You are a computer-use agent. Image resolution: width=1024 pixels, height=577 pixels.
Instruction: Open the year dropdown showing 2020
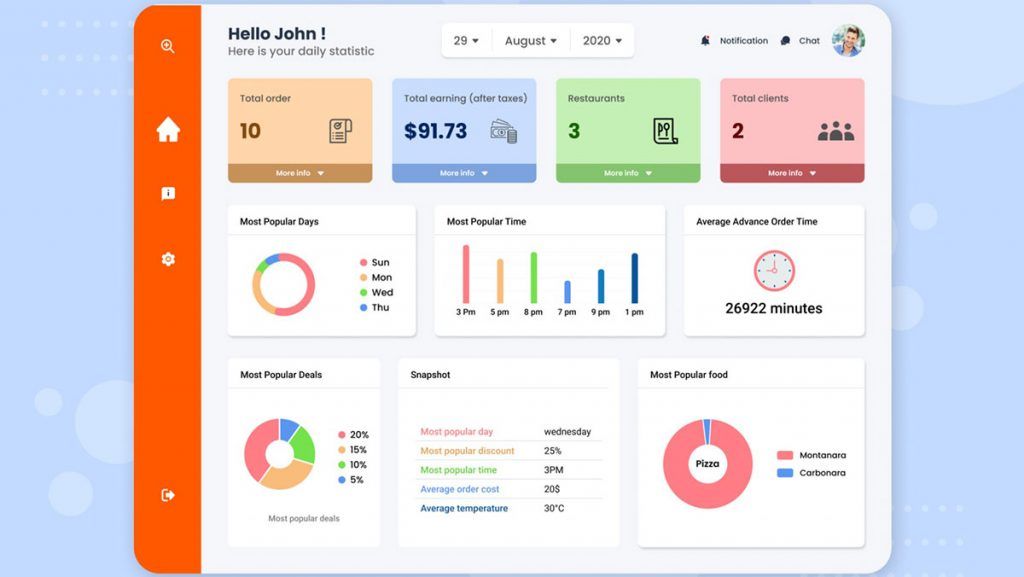tap(602, 40)
